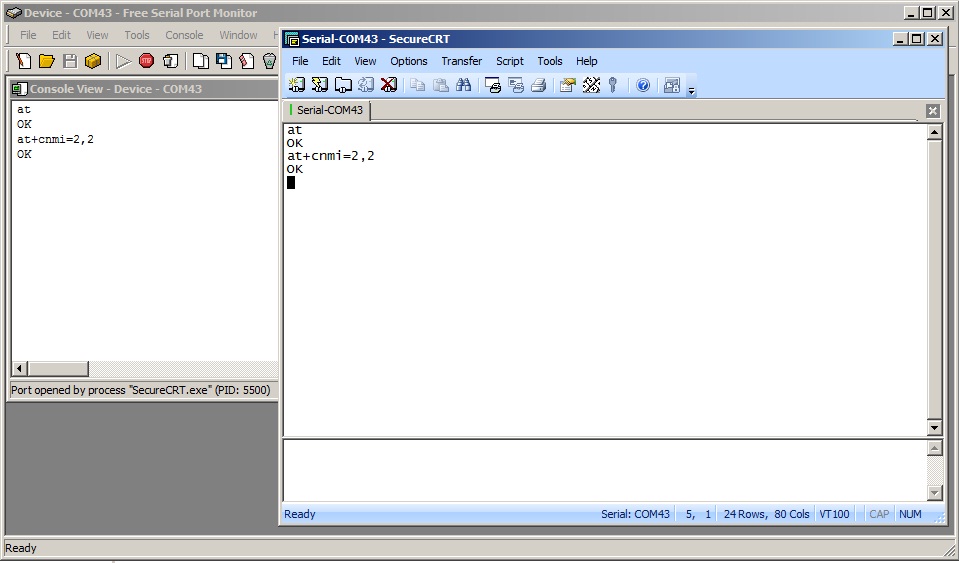
Task: Click the clear page trash icon
Action: point(171,61)
